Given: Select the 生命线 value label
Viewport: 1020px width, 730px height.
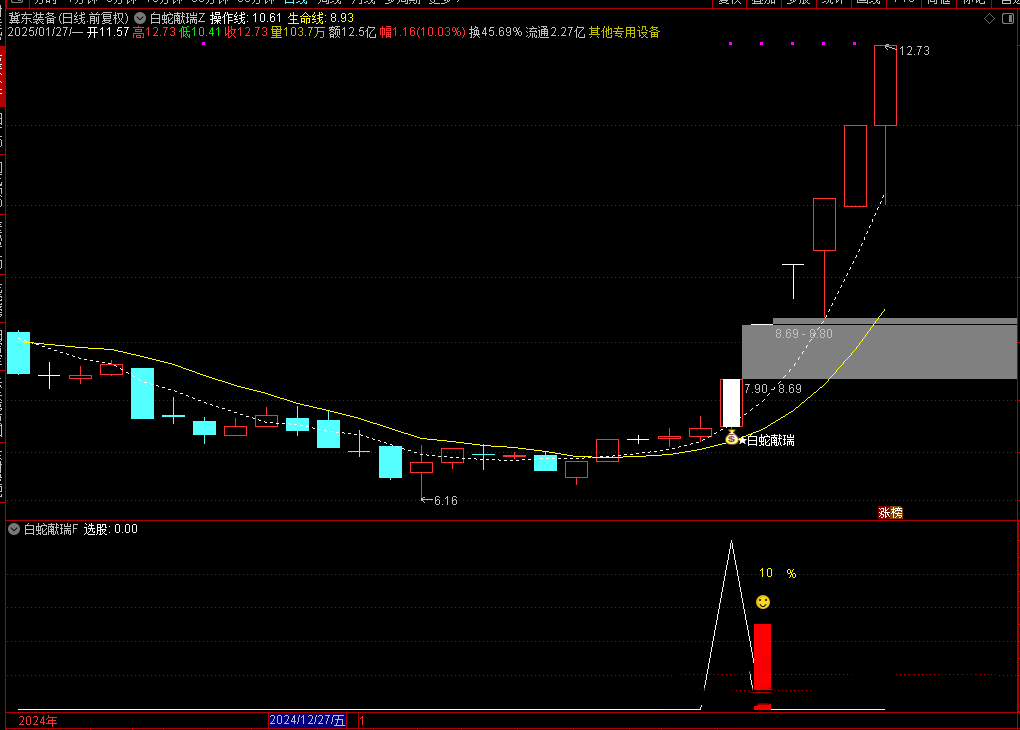Looking at the screenshot, I should click(x=320, y=18).
